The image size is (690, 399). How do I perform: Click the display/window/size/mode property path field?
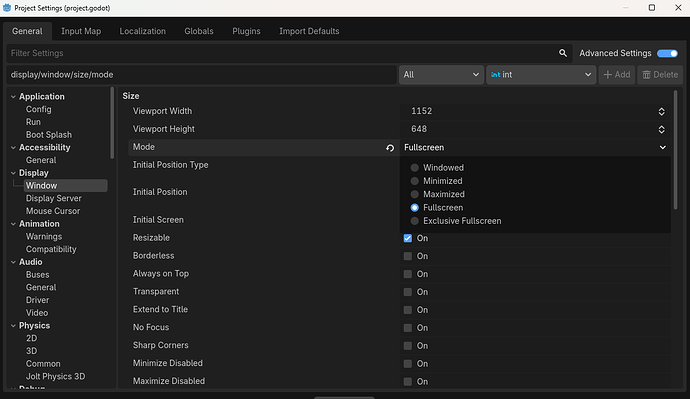pos(201,75)
